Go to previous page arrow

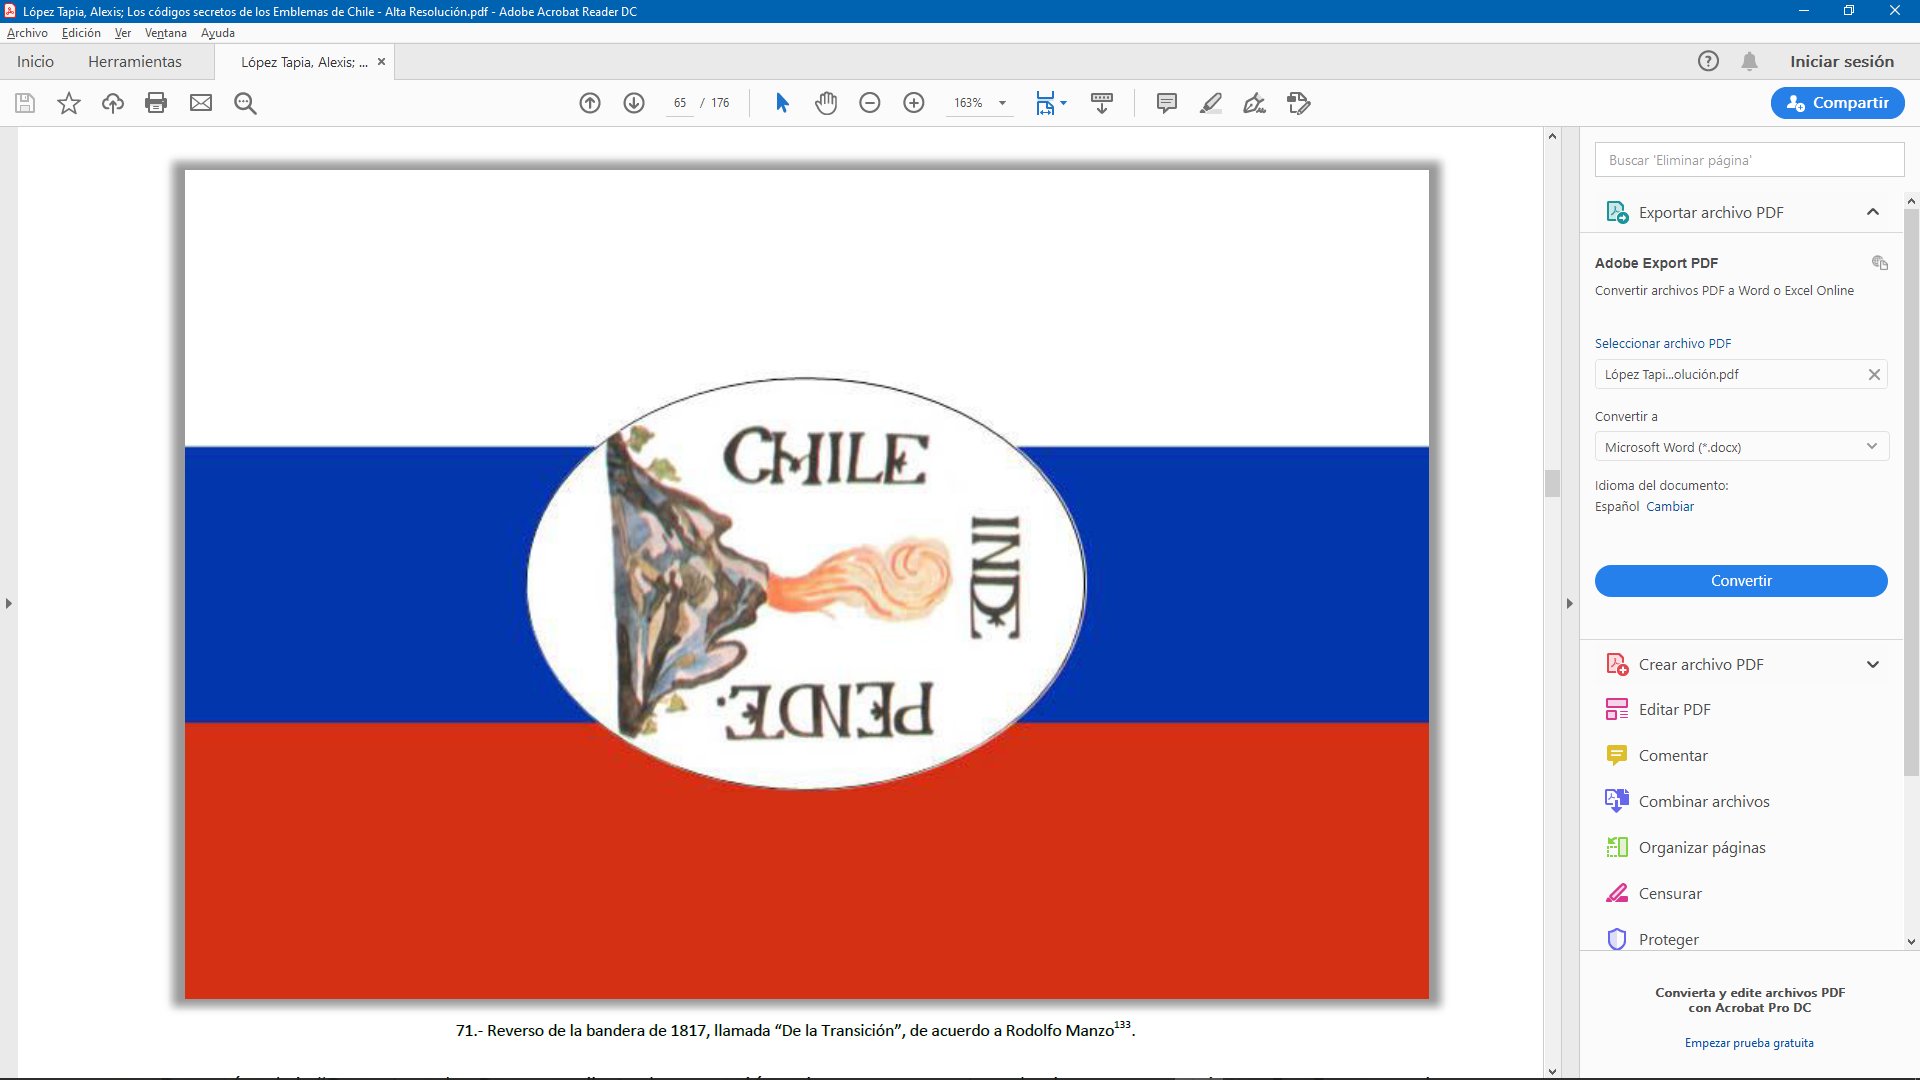tap(590, 103)
